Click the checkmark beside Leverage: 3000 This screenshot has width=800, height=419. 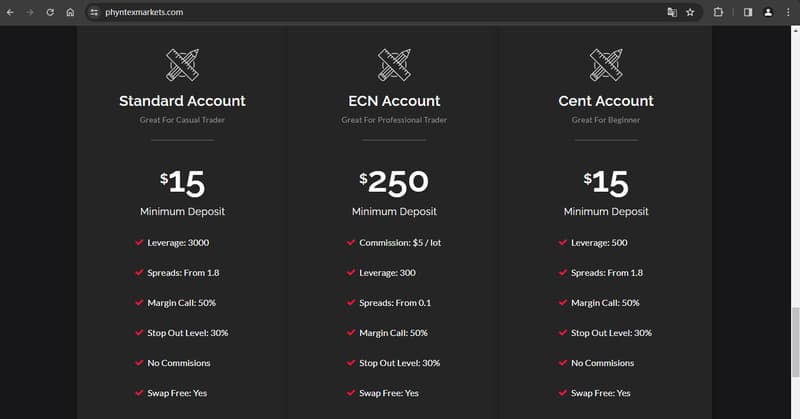139,242
